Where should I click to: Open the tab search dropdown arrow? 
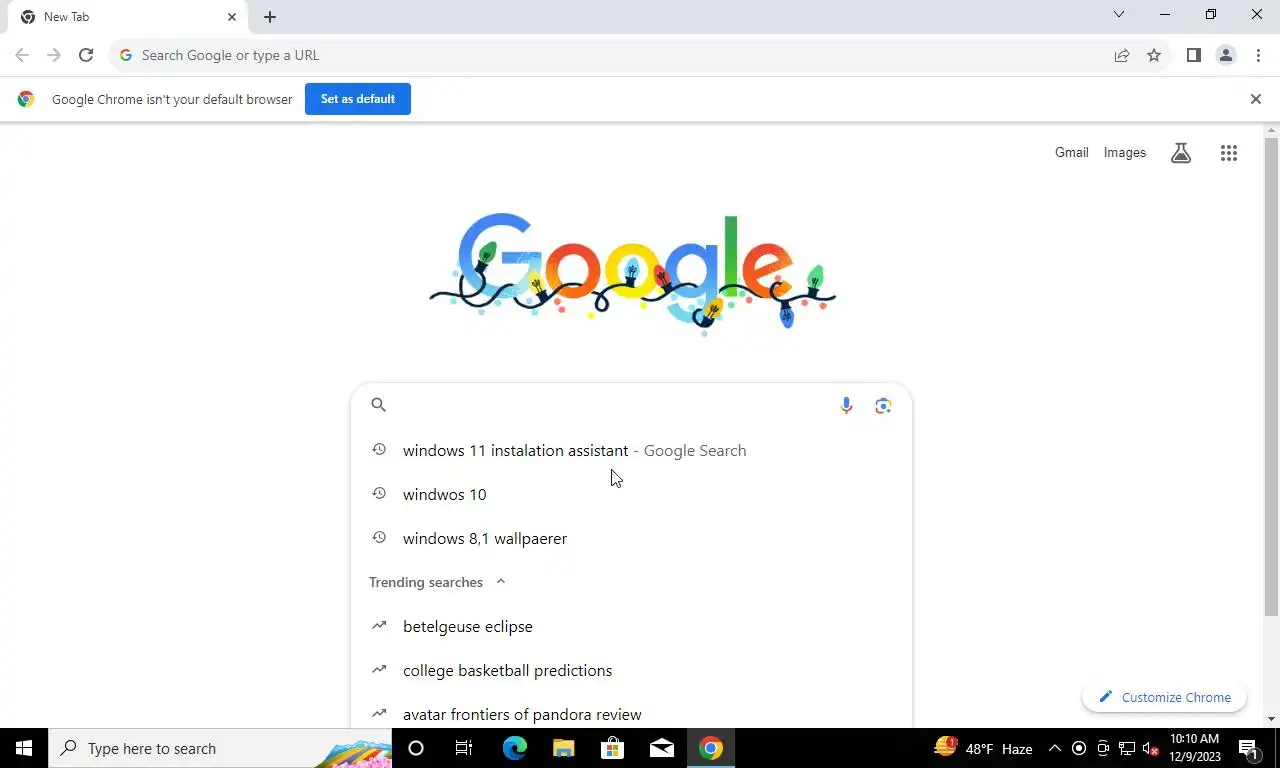click(x=1119, y=14)
